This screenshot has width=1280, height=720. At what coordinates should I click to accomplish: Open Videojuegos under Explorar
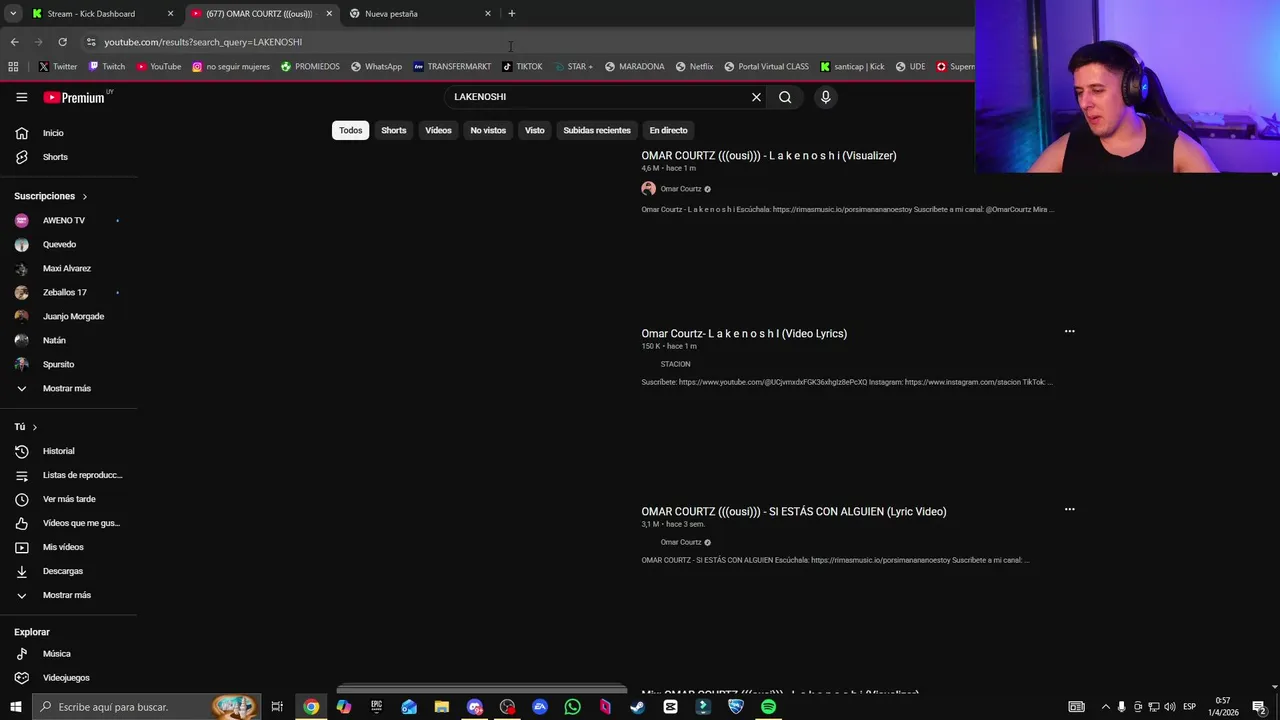[x=68, y=678]
